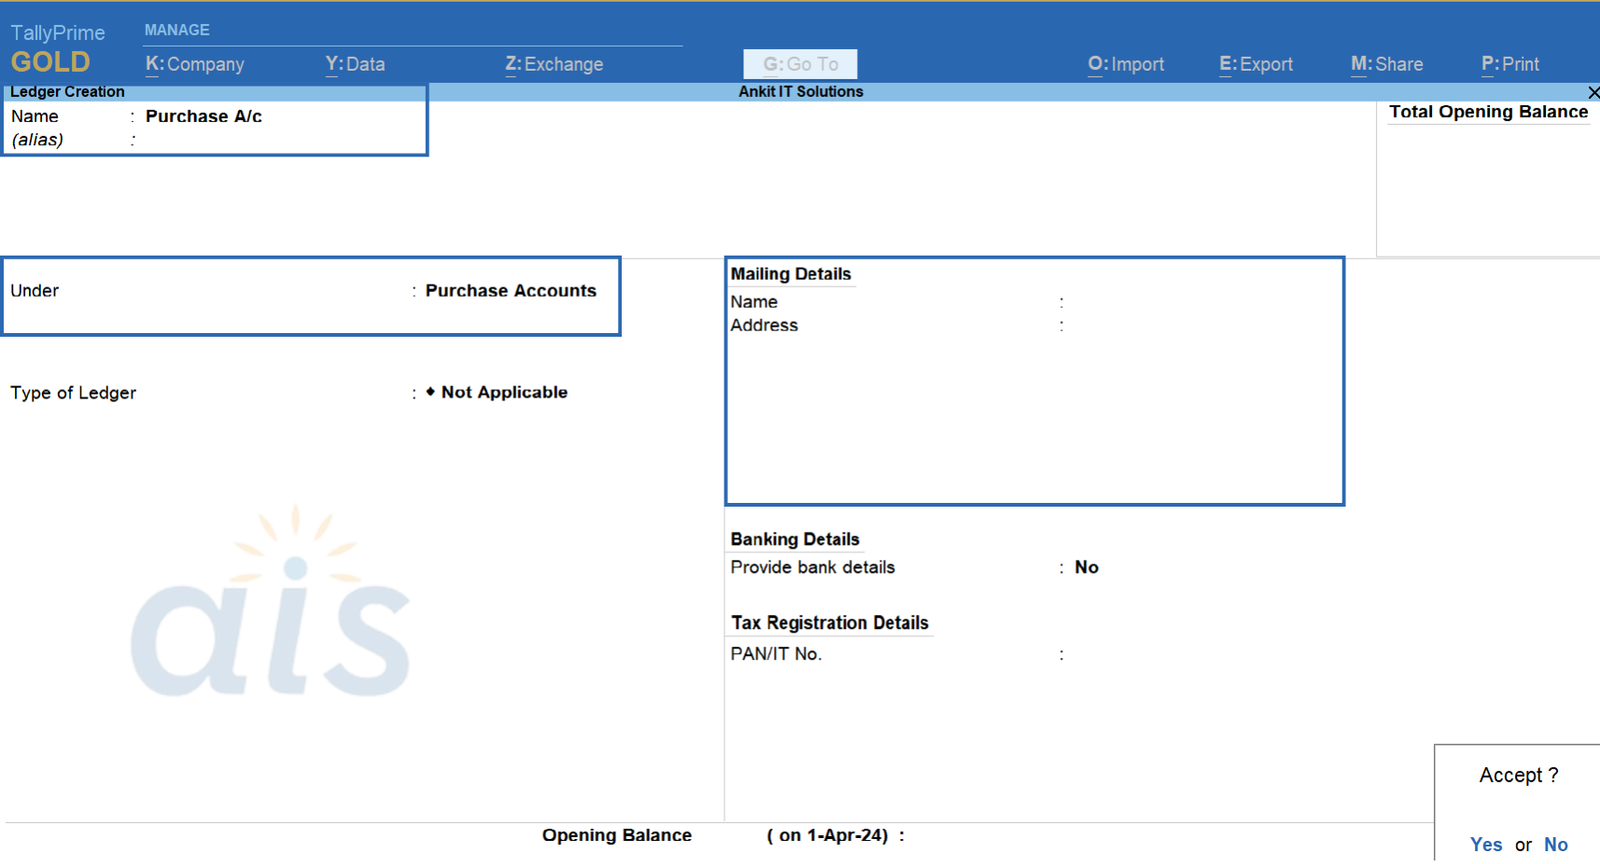Open the Y: Data menu
Viewport: 1600px width, 864px height.
(355, 64)
